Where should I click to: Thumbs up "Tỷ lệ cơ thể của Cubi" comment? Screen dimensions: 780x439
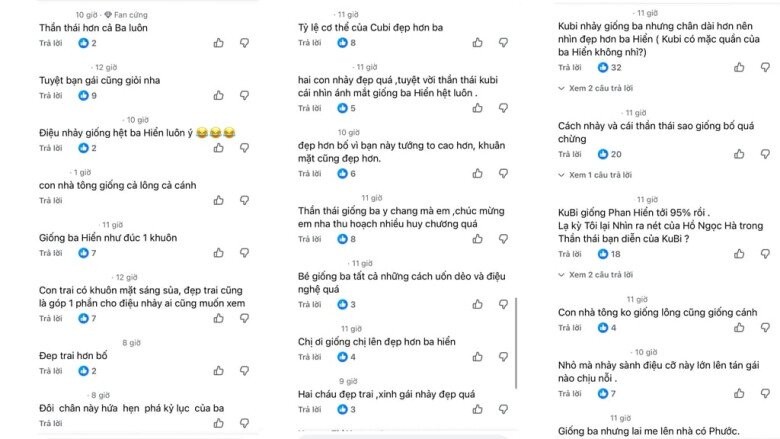pyautogui.click(x=477, y=43)
